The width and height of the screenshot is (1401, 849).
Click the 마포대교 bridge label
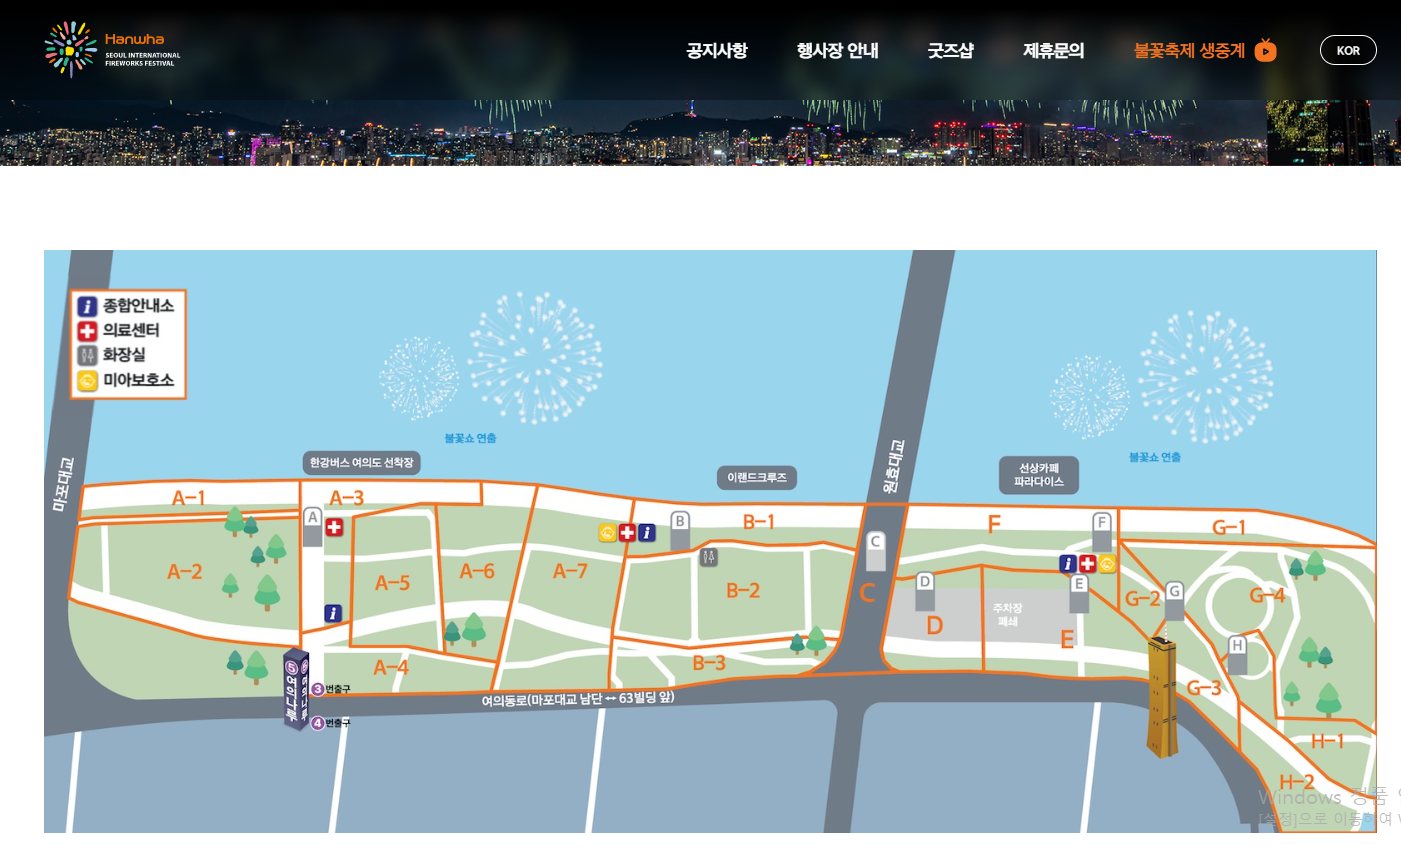(x=63, y=484)
